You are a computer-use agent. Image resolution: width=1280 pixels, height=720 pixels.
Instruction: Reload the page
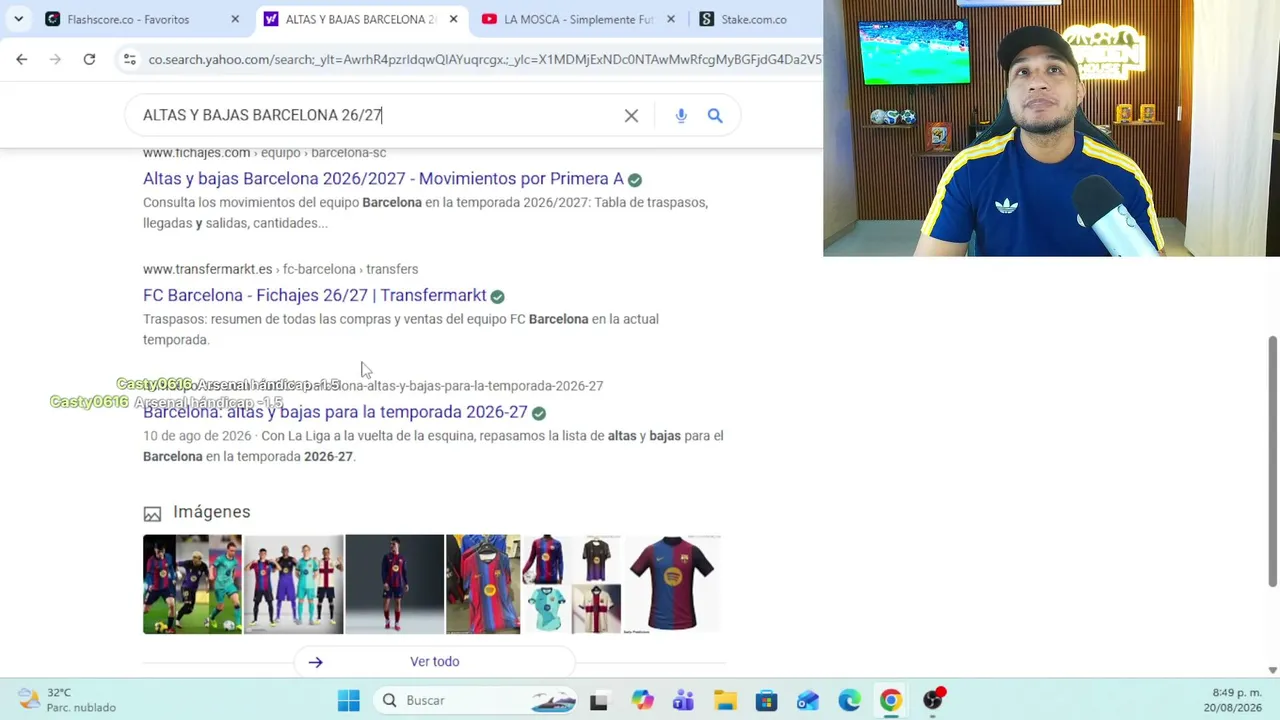point(89,59)
